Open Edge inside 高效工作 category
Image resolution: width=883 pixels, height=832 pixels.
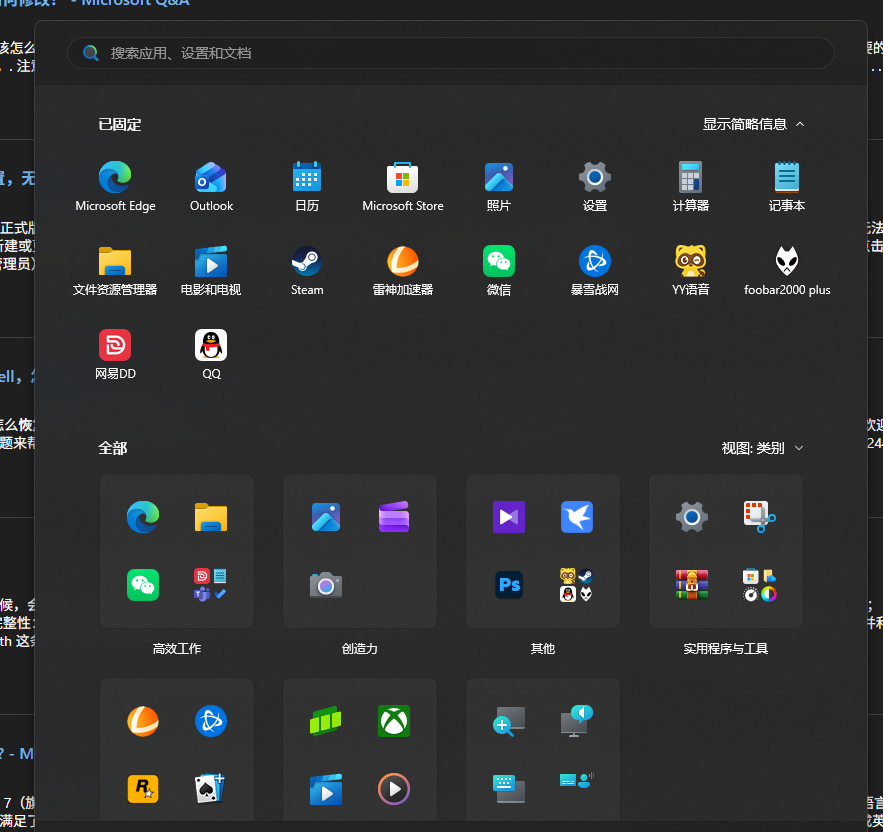click(143, 517)
